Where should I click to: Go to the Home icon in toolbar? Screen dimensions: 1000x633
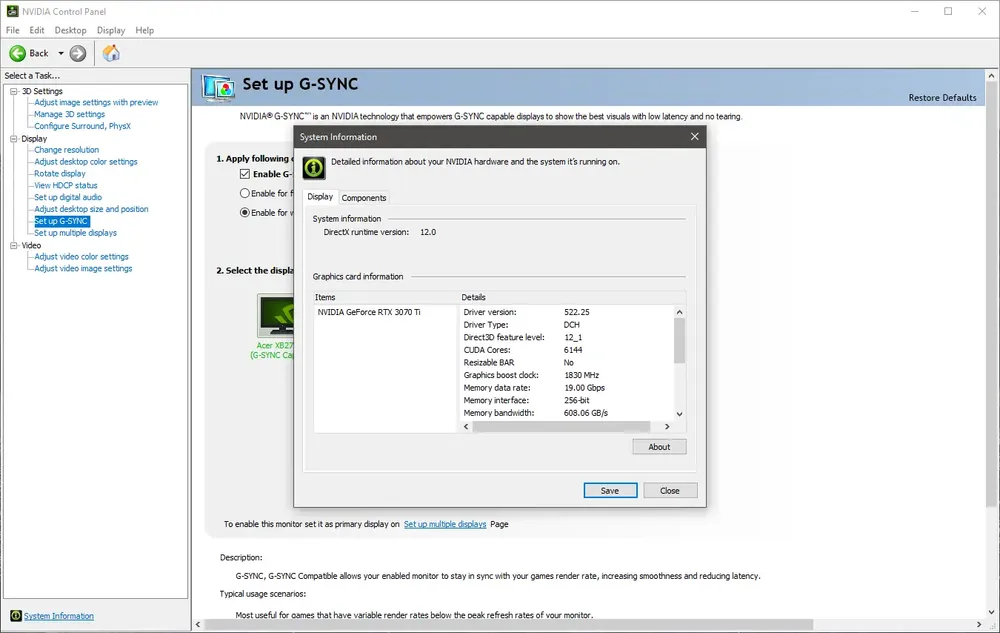111,54
